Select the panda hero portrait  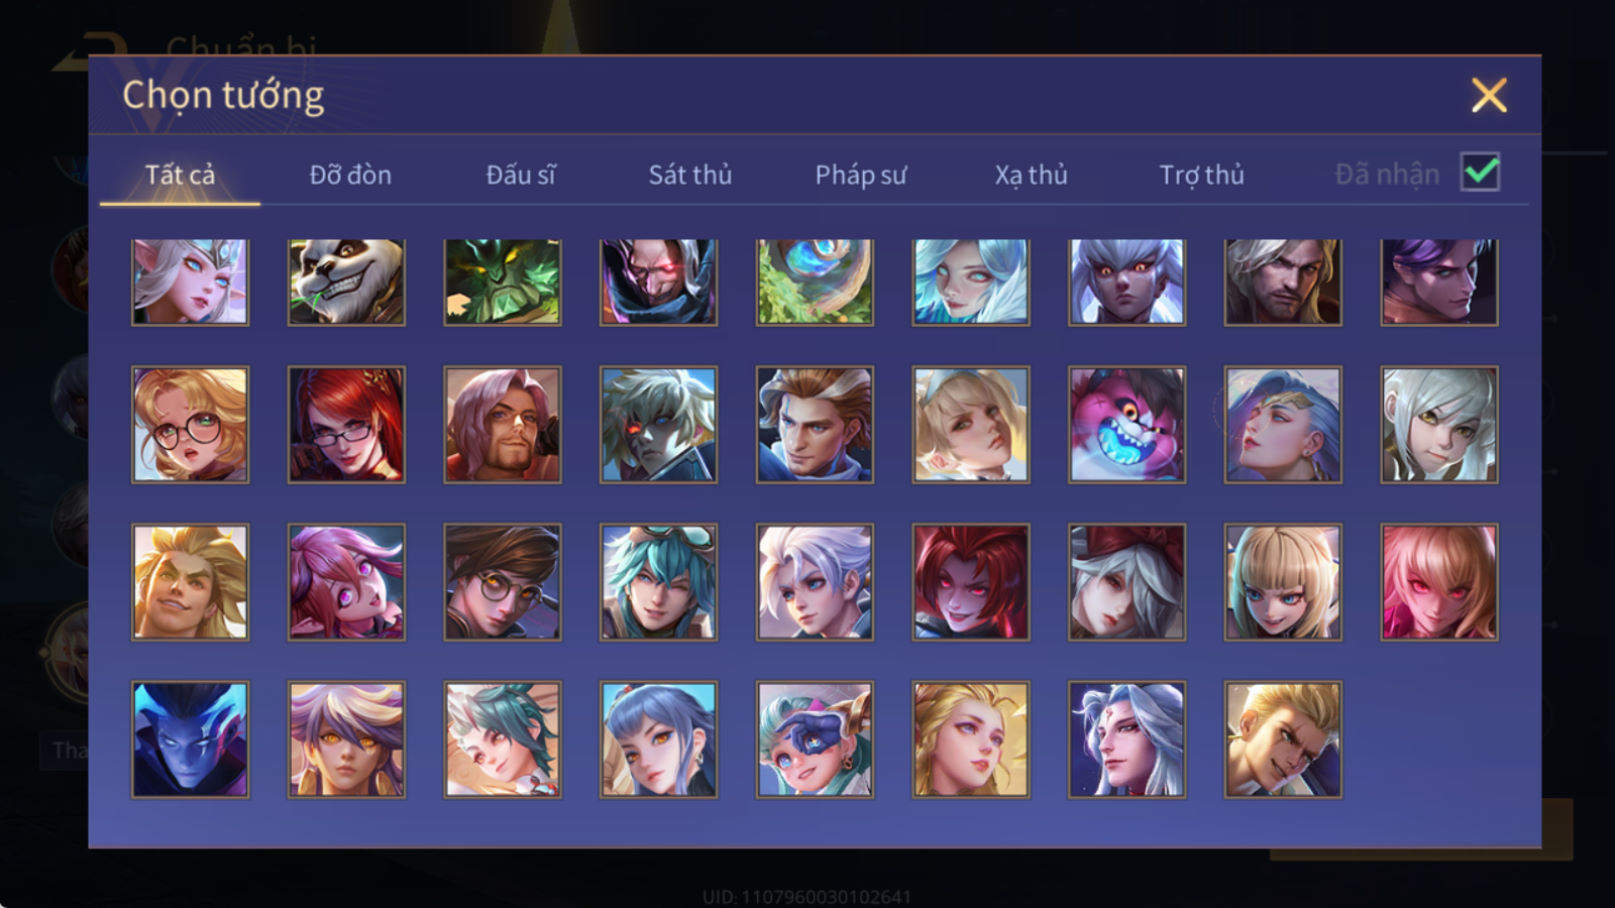346,281
